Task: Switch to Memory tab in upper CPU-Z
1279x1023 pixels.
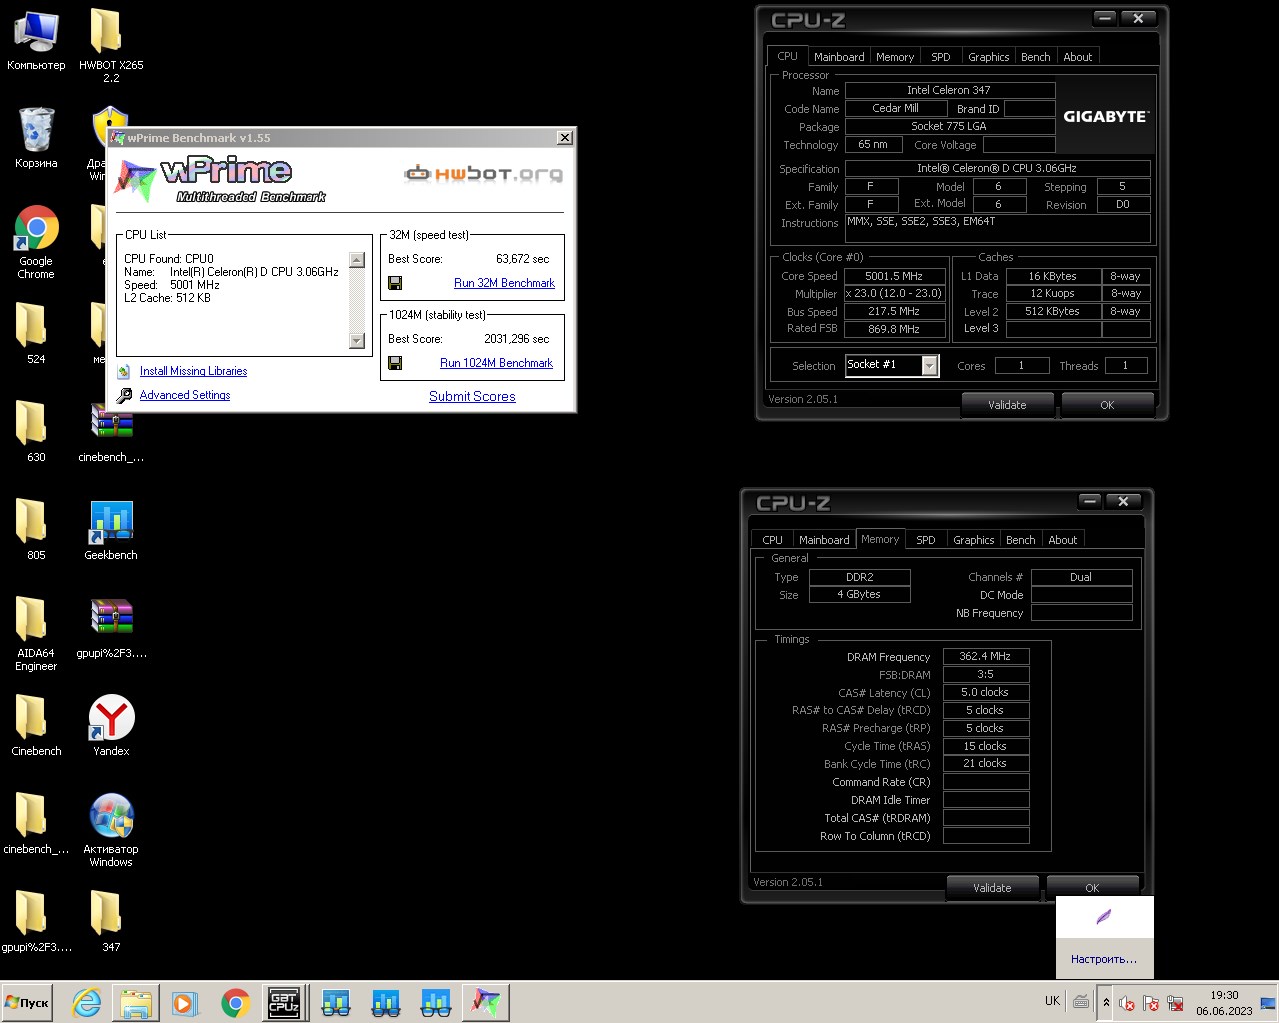Action: [895, 57]
